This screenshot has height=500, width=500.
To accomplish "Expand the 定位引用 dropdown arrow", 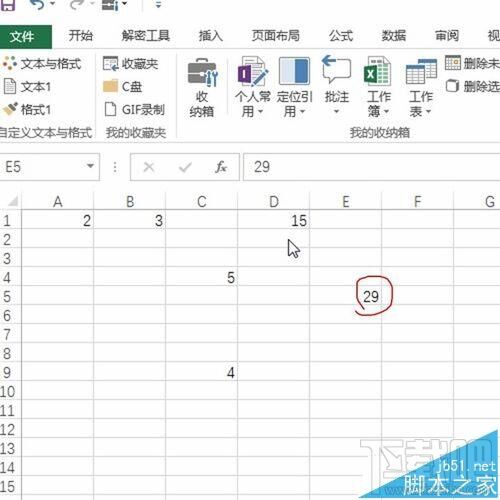I will pyautogui.click(x=302, y=112).
